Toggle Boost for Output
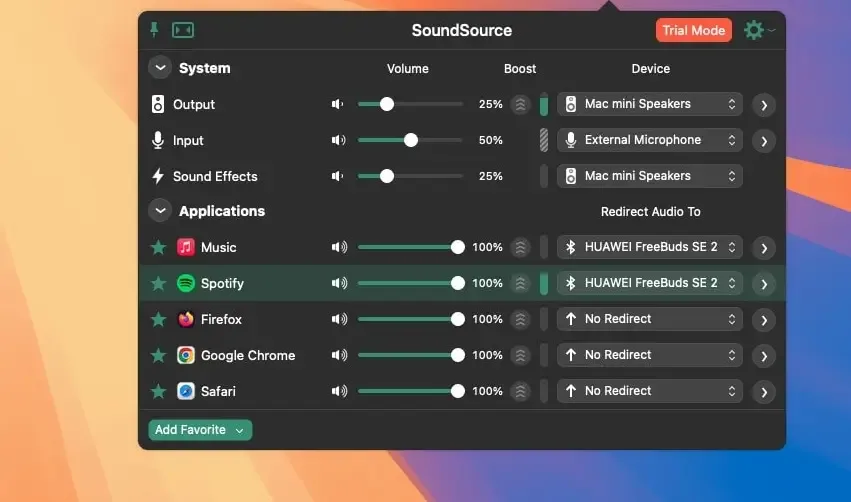This screenshot has height=502, width=851. click(520, 104)
